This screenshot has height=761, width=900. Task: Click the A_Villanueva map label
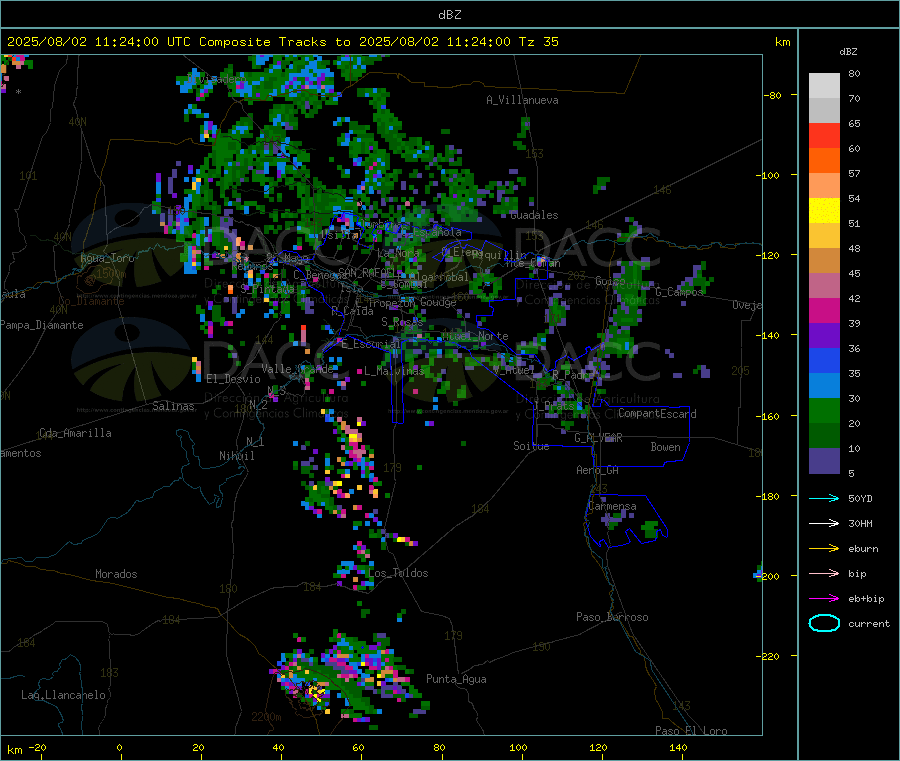522,100
